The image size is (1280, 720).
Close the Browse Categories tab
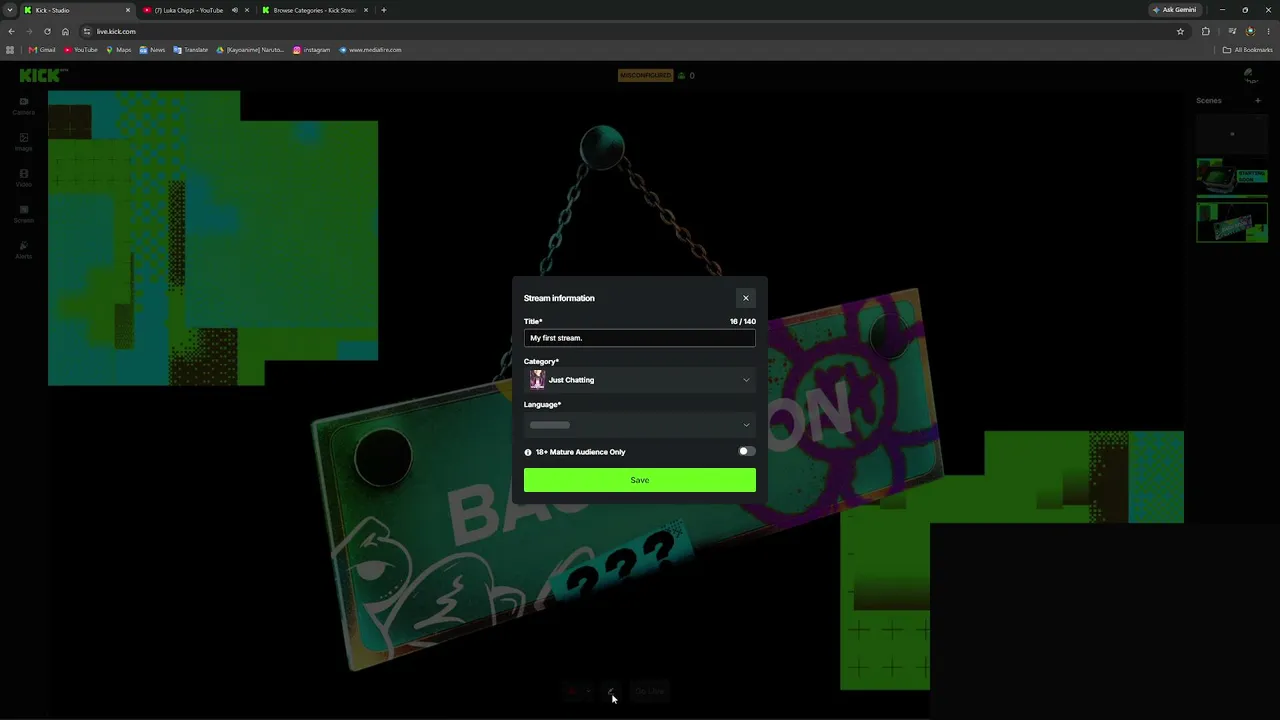(x=366, y=10)
